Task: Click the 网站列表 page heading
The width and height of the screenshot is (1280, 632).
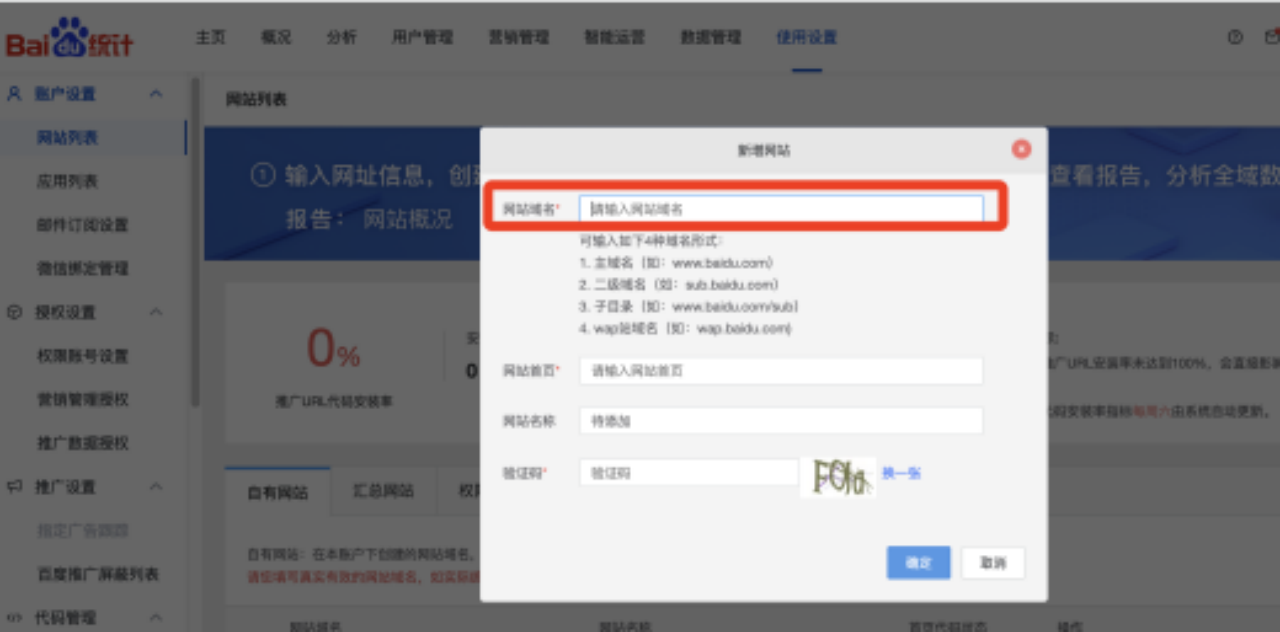Action: 256,100
